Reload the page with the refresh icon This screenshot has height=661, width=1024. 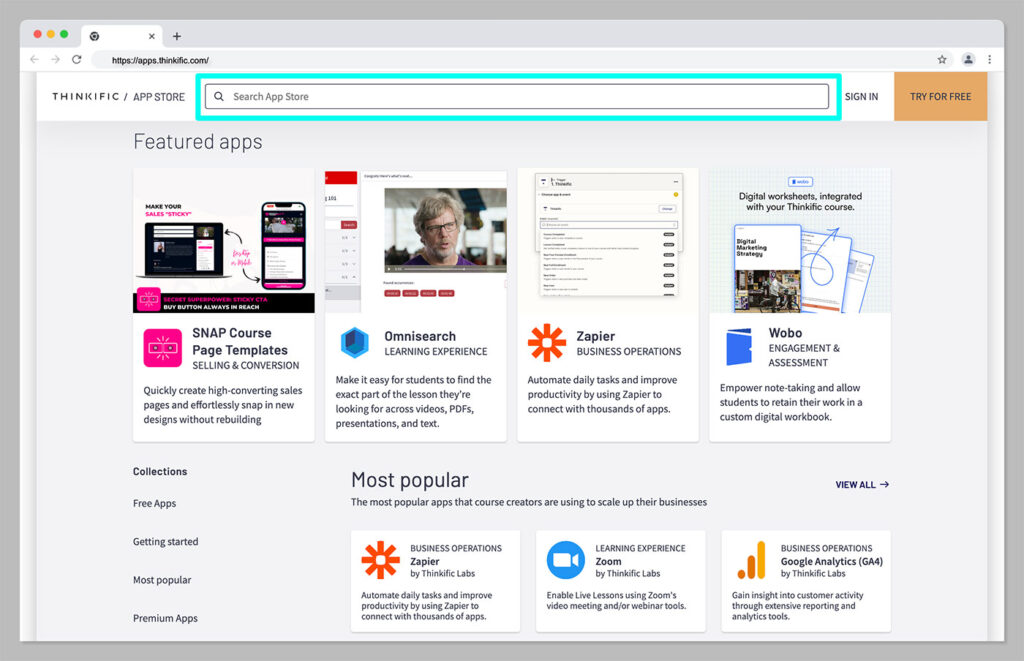click(x=76, y=59)
